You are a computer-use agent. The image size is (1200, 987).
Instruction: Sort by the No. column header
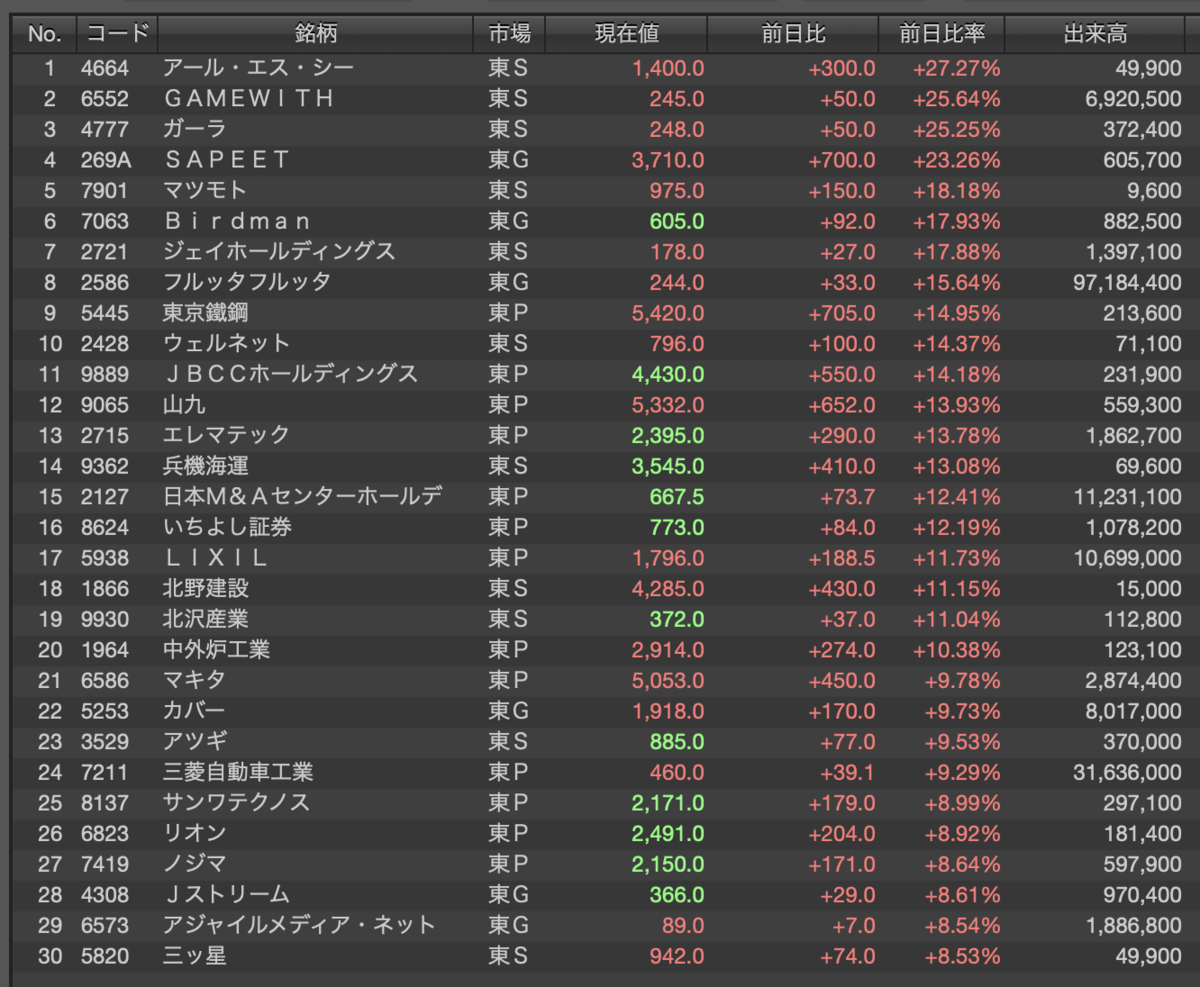click(x=44, y=34)
